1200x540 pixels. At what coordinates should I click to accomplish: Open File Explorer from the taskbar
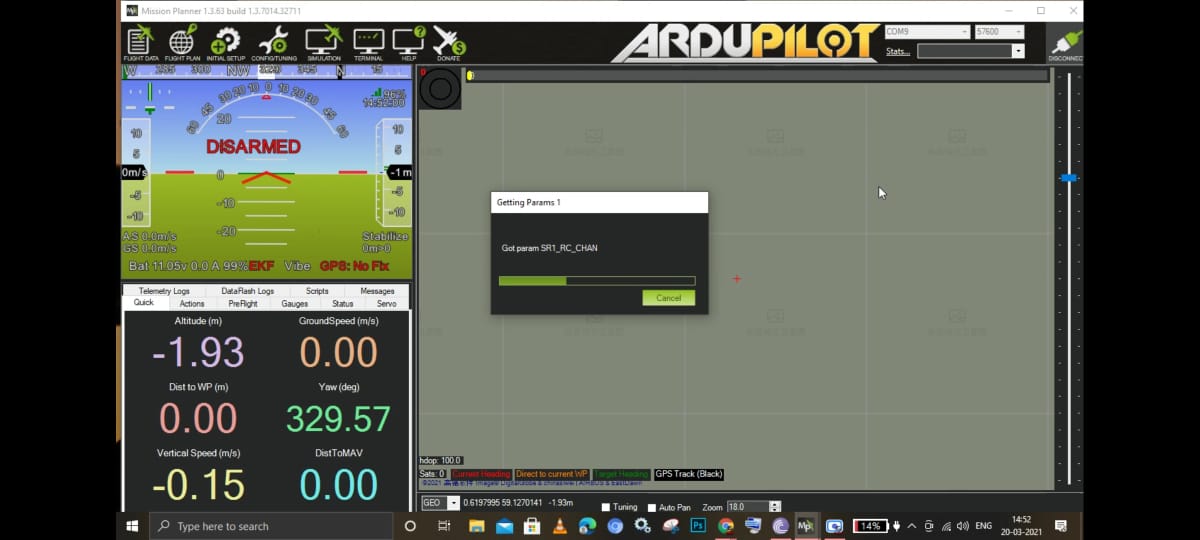click(x=477, y=525)
